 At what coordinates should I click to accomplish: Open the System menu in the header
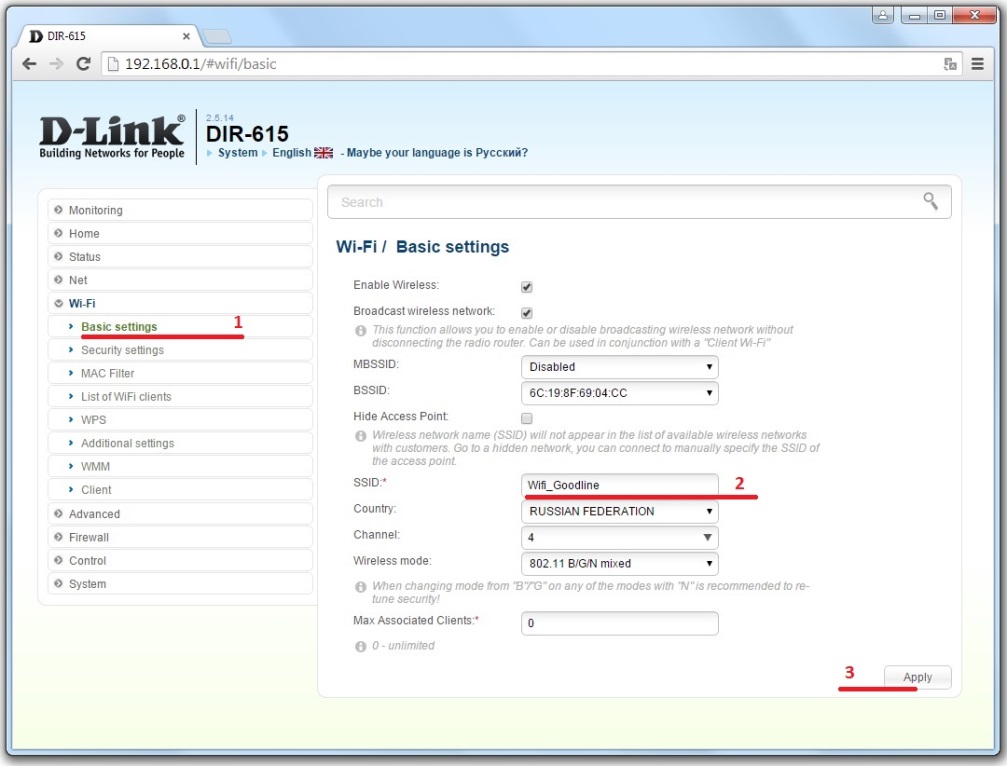pyautogui.click(x=237, y=153)
